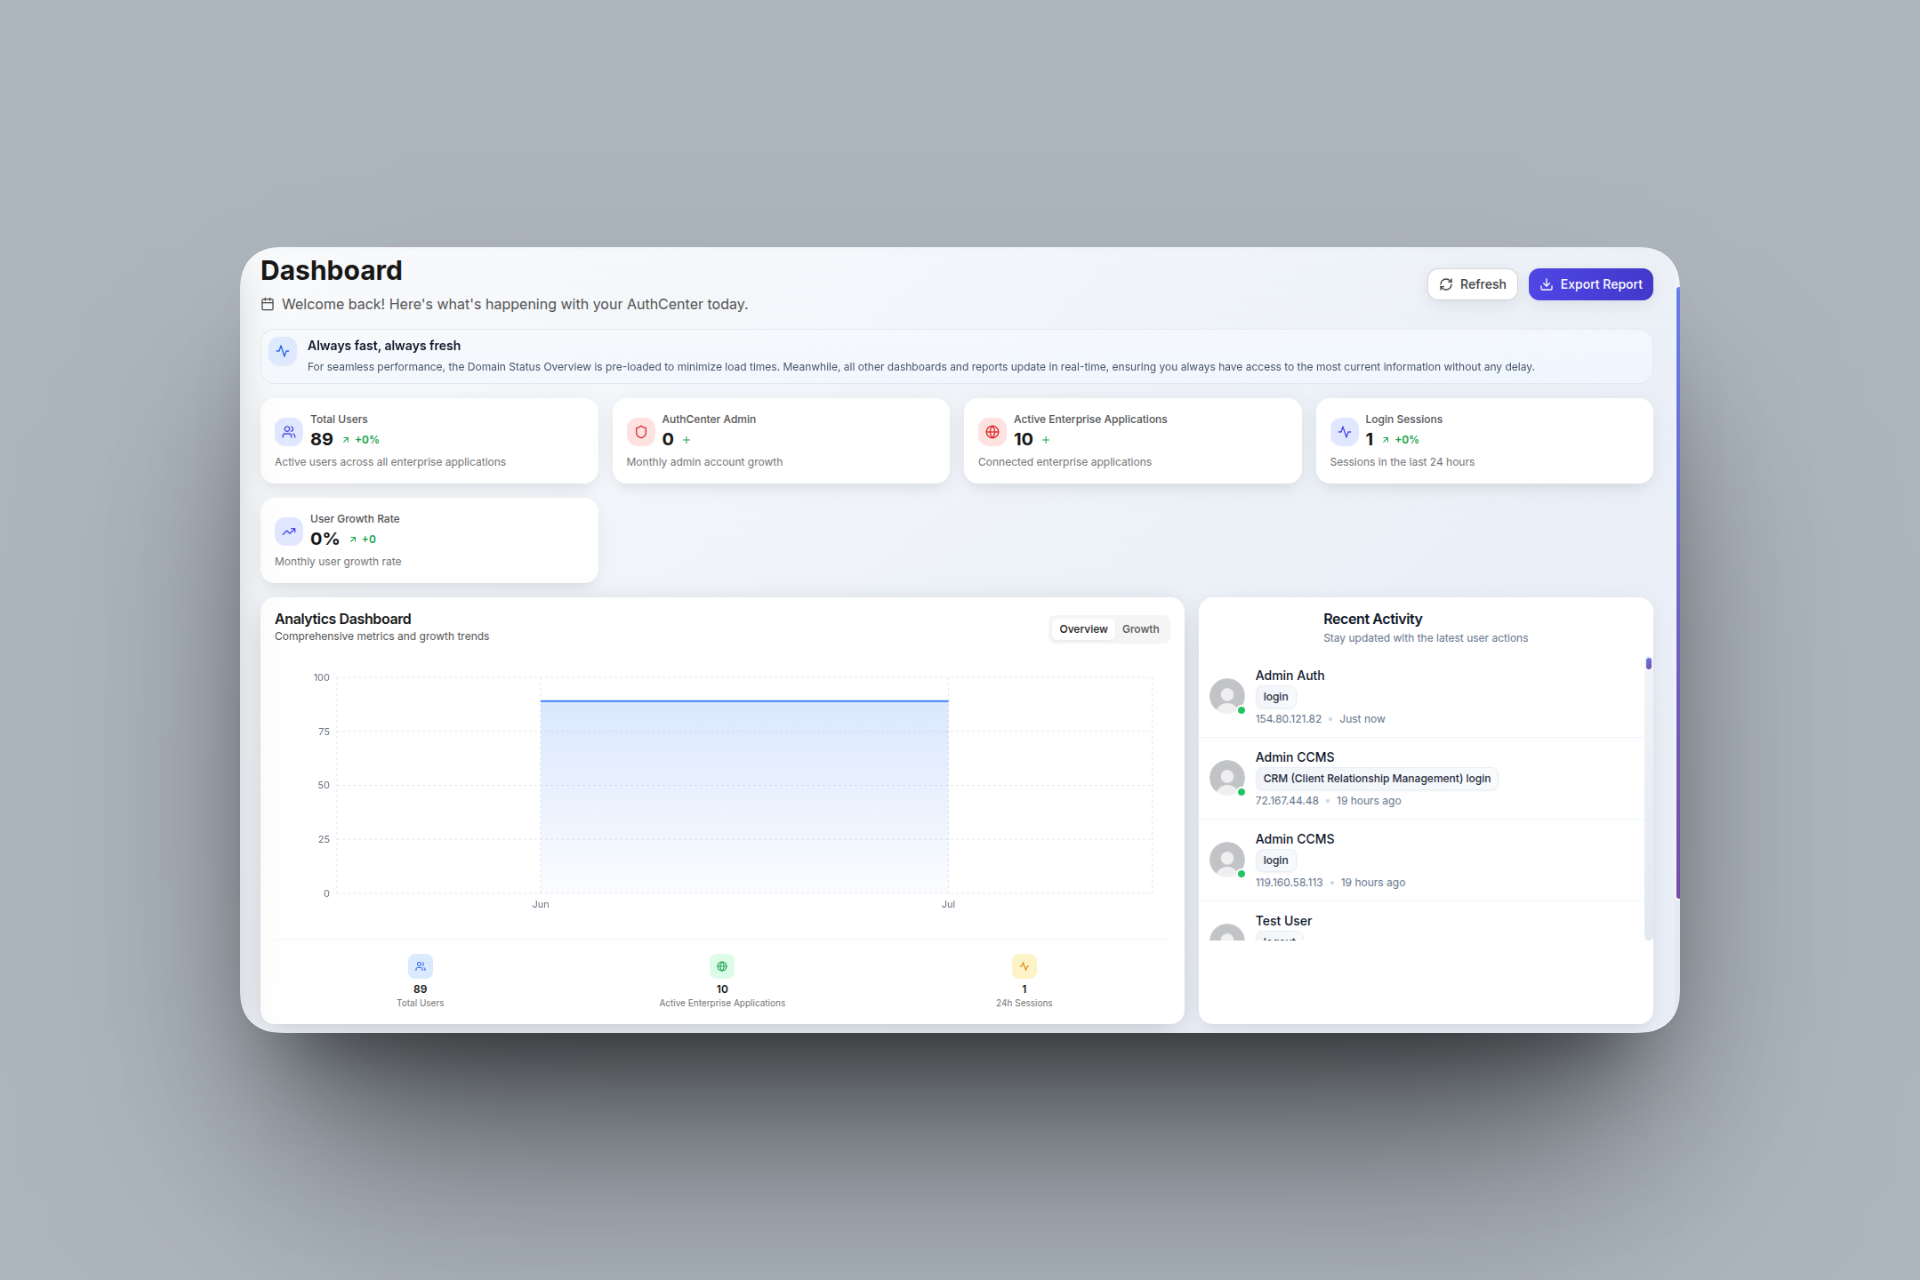Screen dimensions: 1920x1280
Task: Click the calendar icon beside the welcome message
Action: coord(267,304)
